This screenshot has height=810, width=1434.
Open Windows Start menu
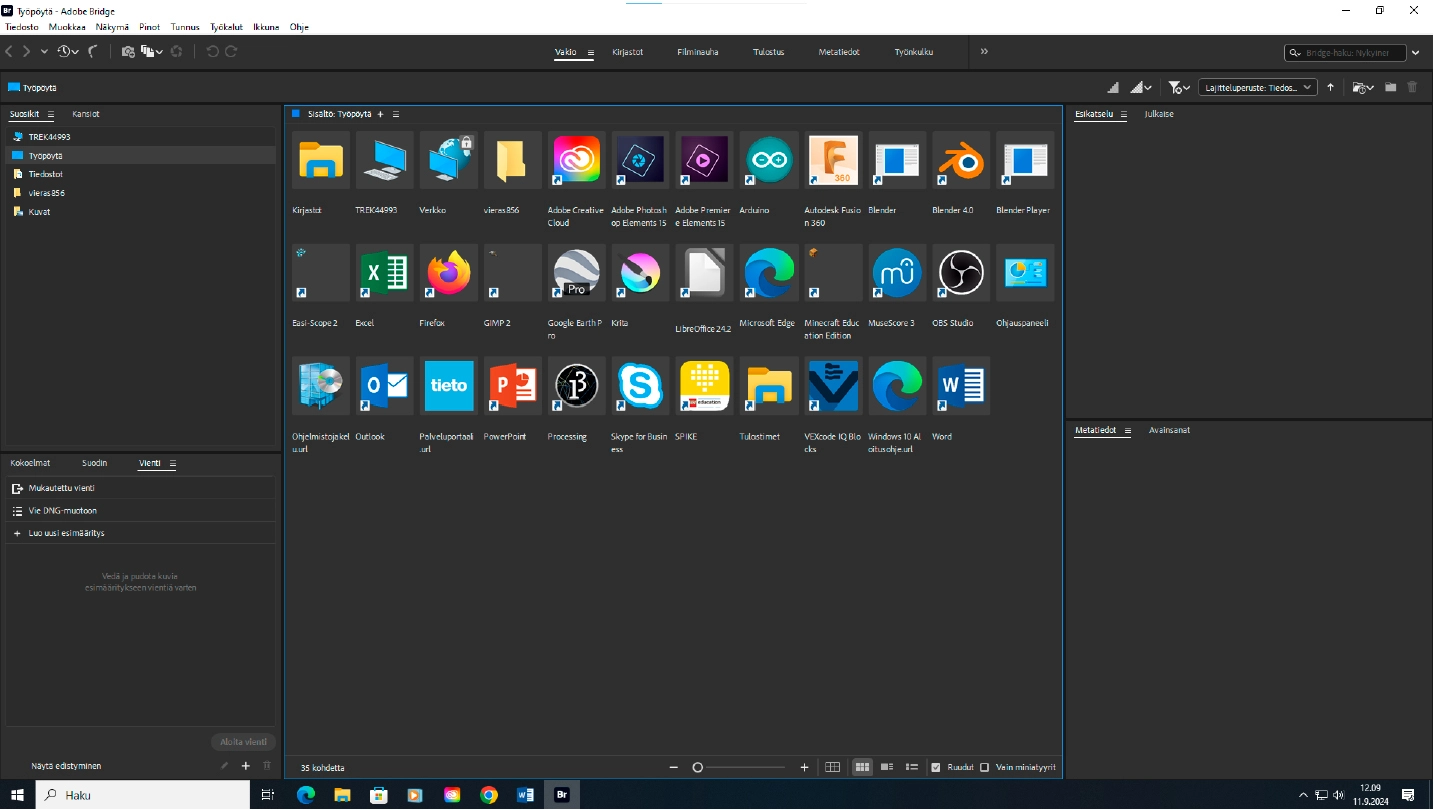pos(18,795)
